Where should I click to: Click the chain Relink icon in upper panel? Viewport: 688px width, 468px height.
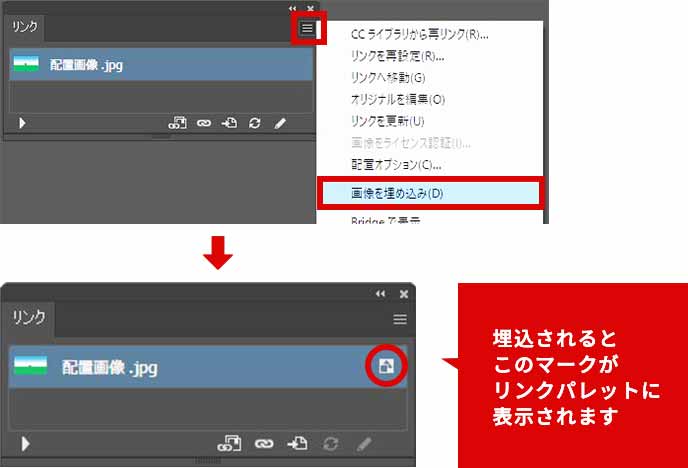[203, 123]
